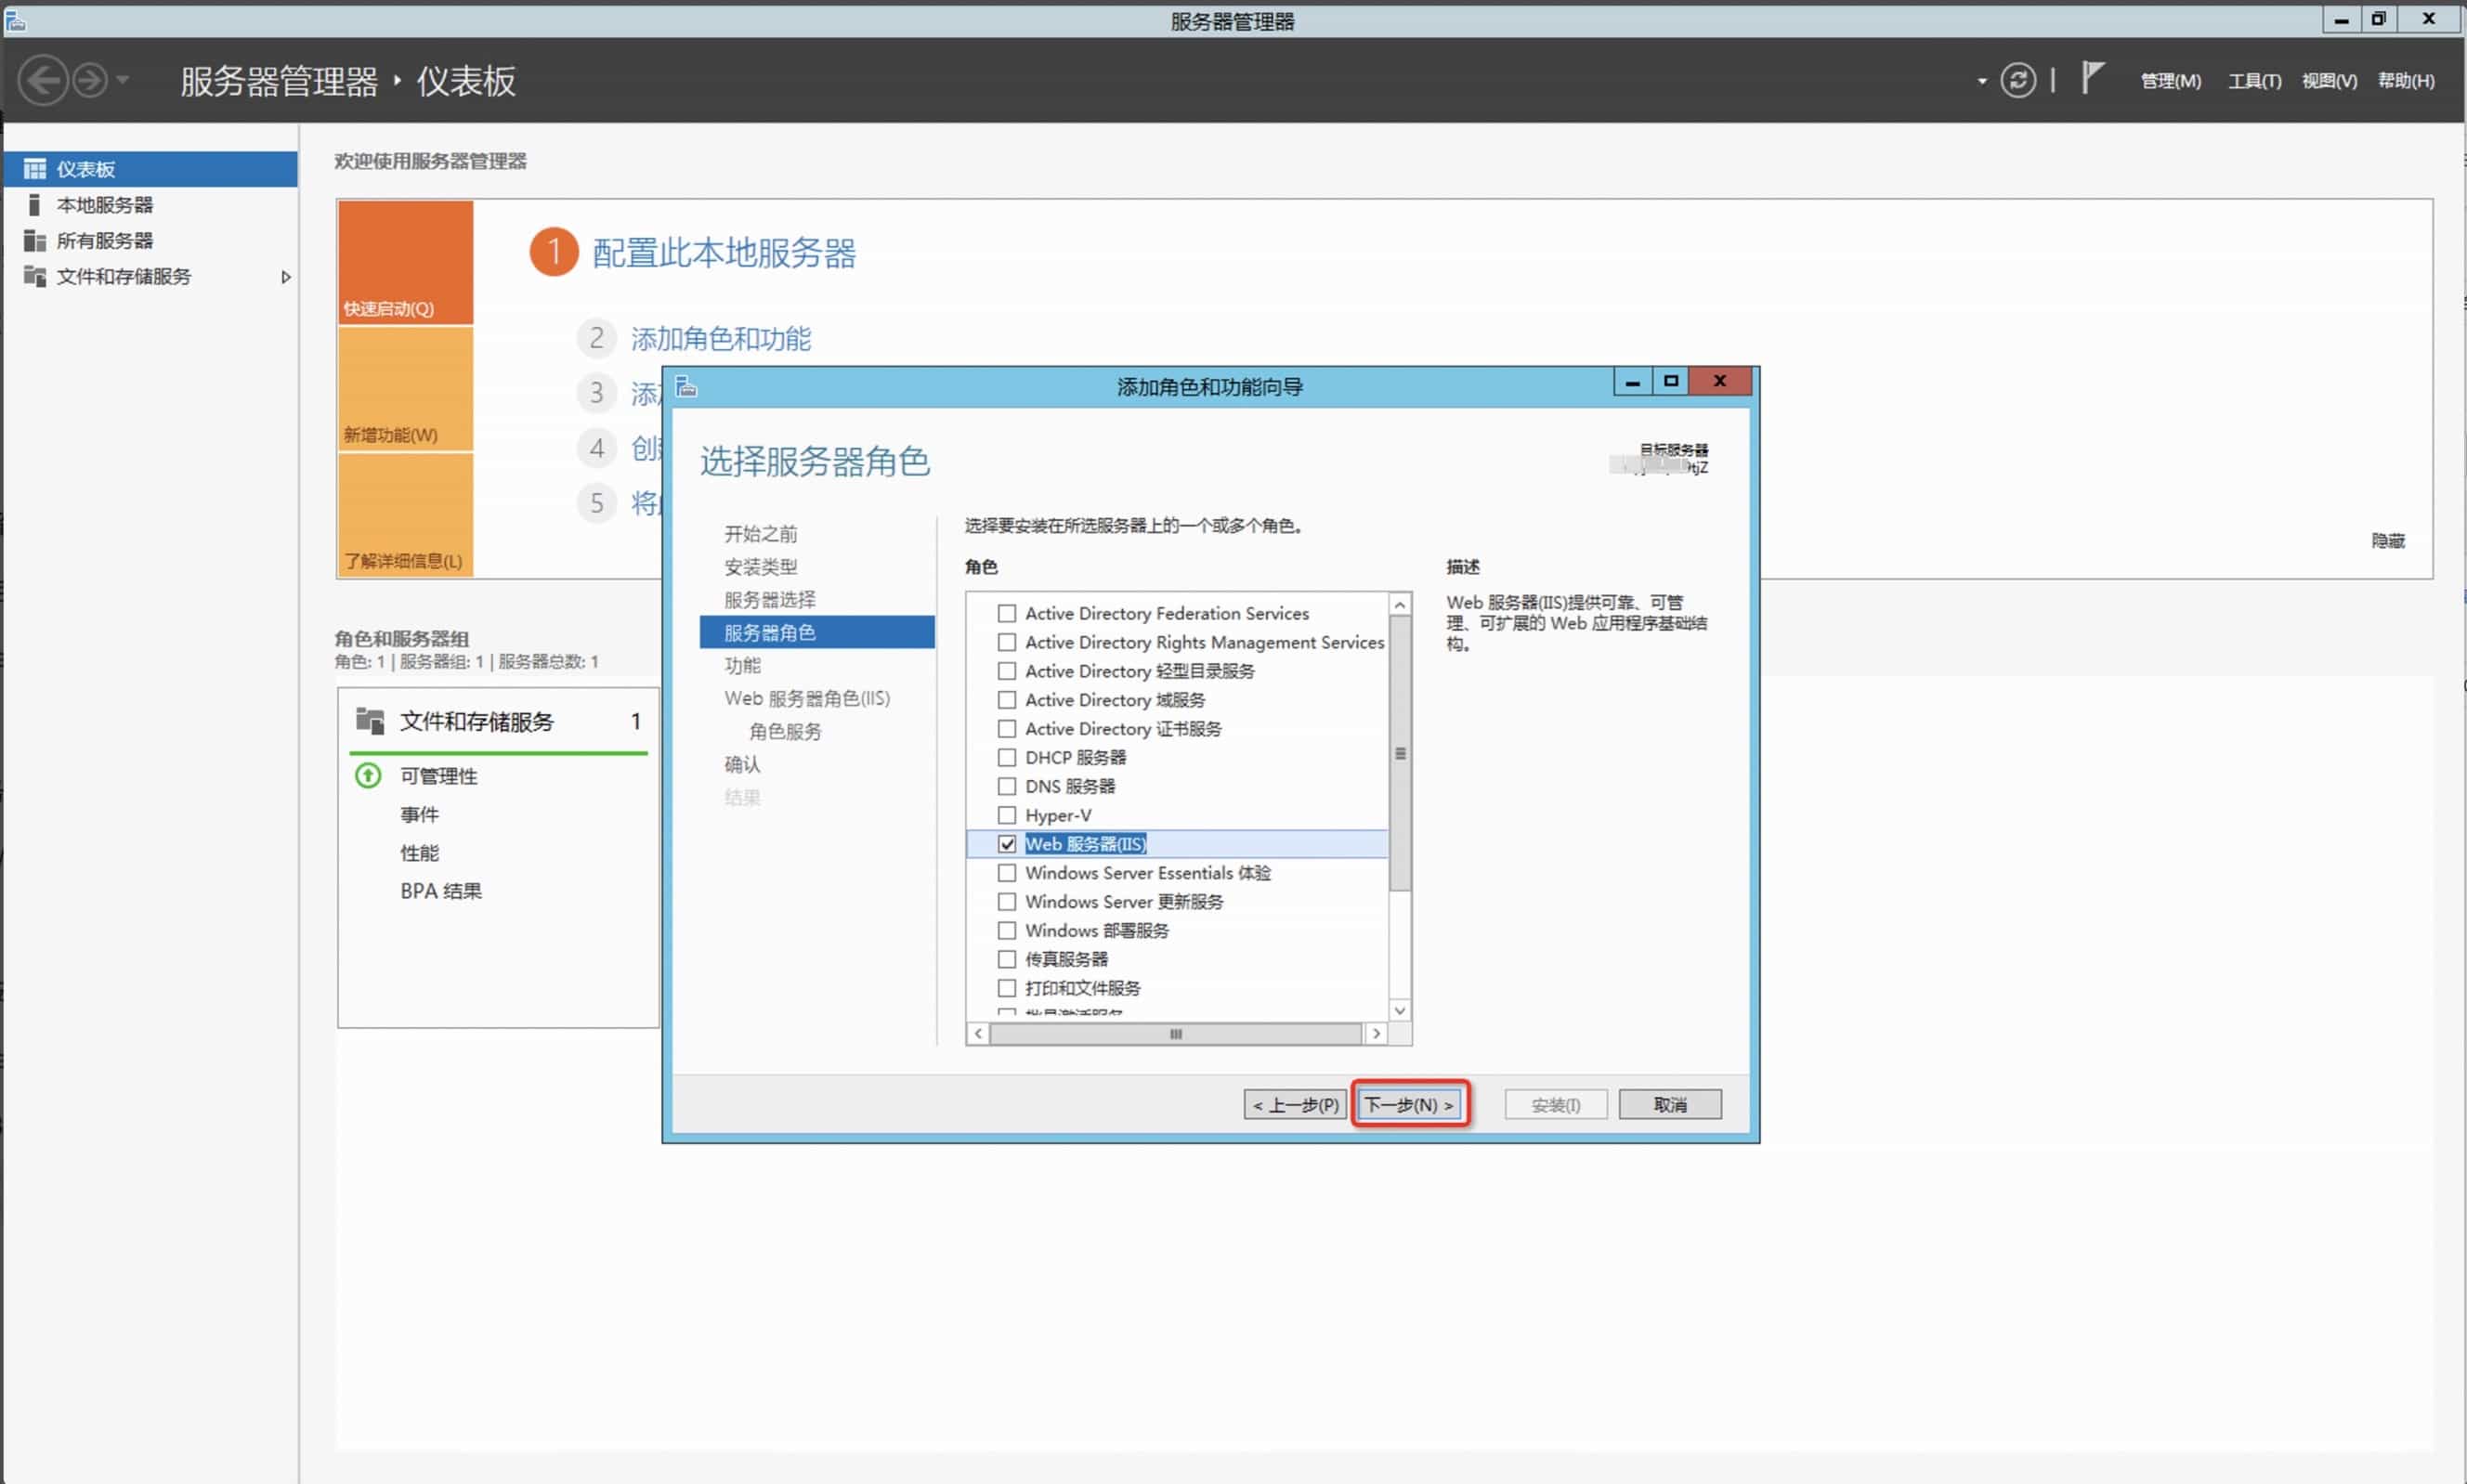Open dropdown arrow left of refresh icon
The width and height of the screenshot is (2467, 1484).
point(1982,81)
